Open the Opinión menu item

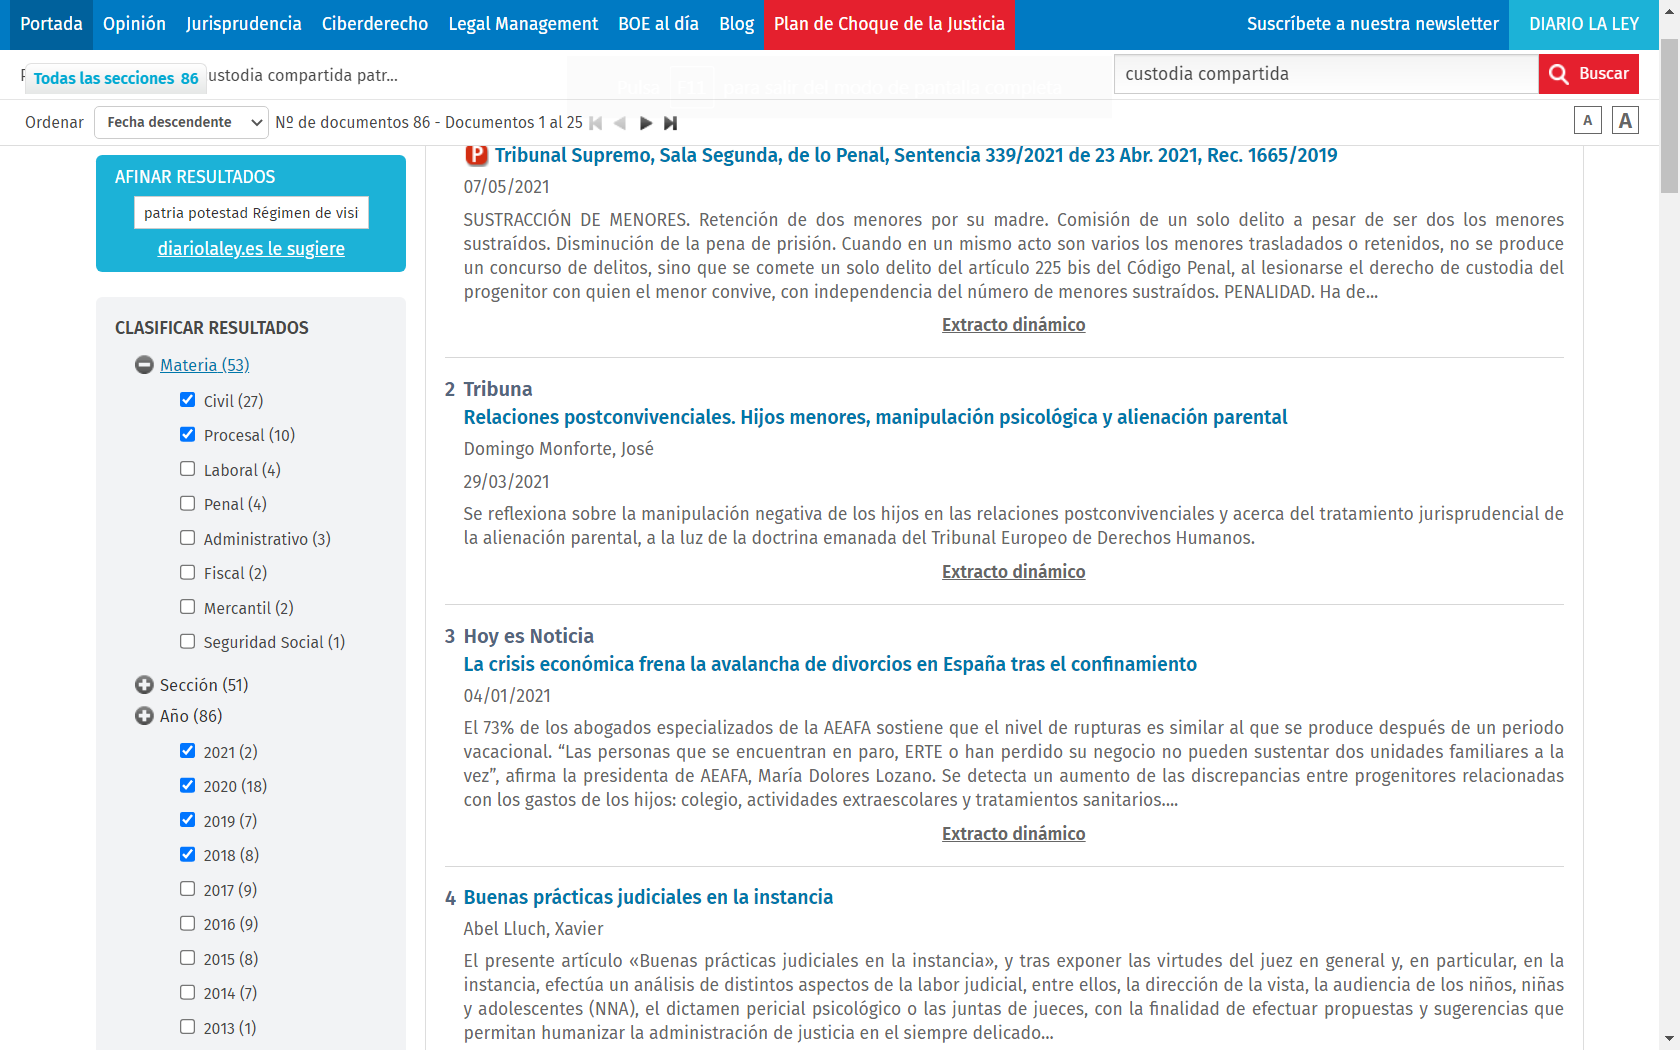coord(134,24)
